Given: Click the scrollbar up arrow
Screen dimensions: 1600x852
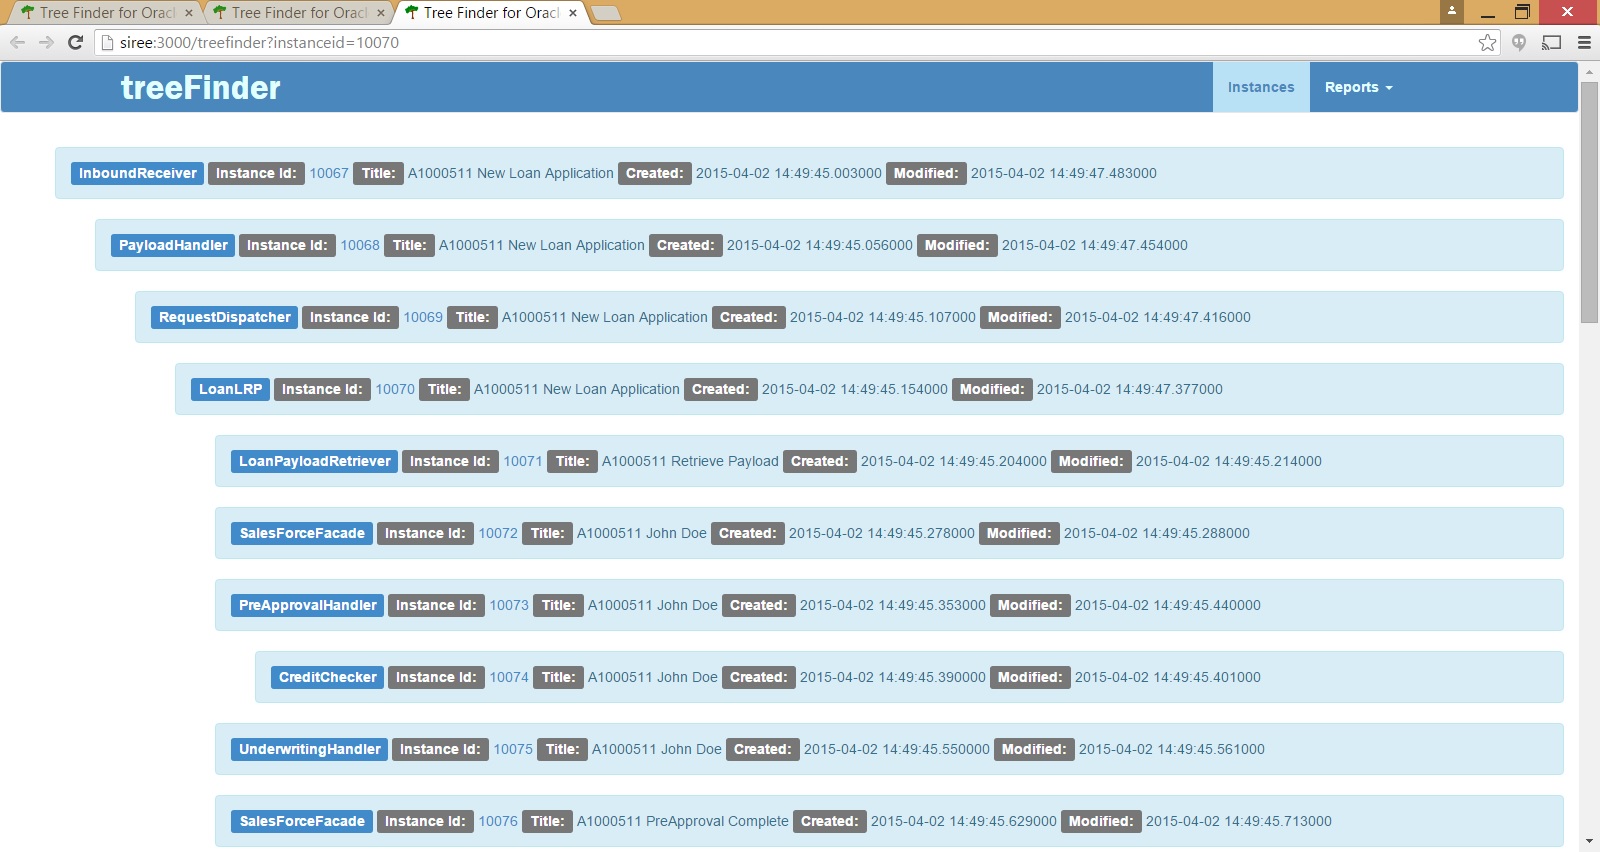Looking at the screenshot, I should click(x=1589, y=70).
